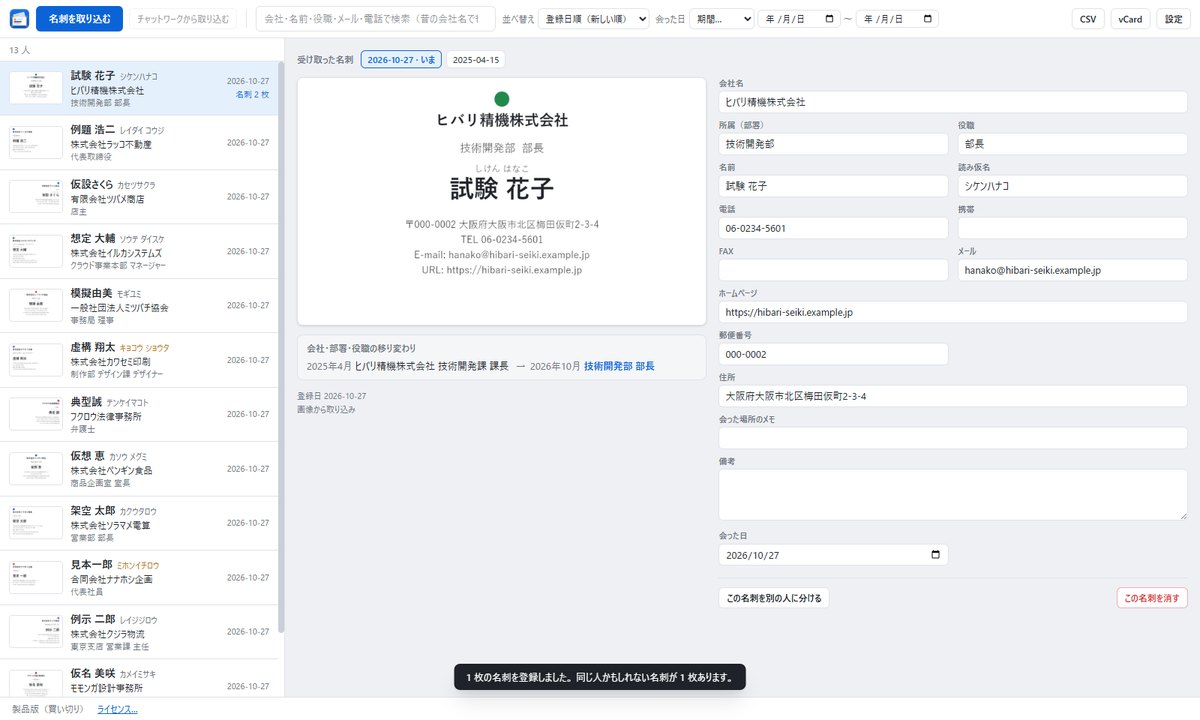Click フクロウ法律事務所 company text

point(106,416)
